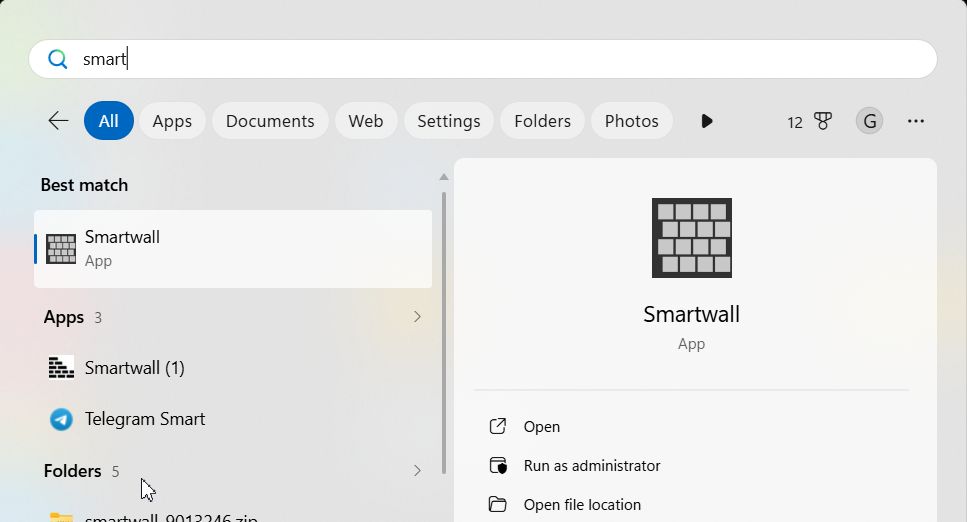This screenshot has height=522, width=967.
Task: Click the scroll-up arrow of results list
Action: (x=443, y=177)
